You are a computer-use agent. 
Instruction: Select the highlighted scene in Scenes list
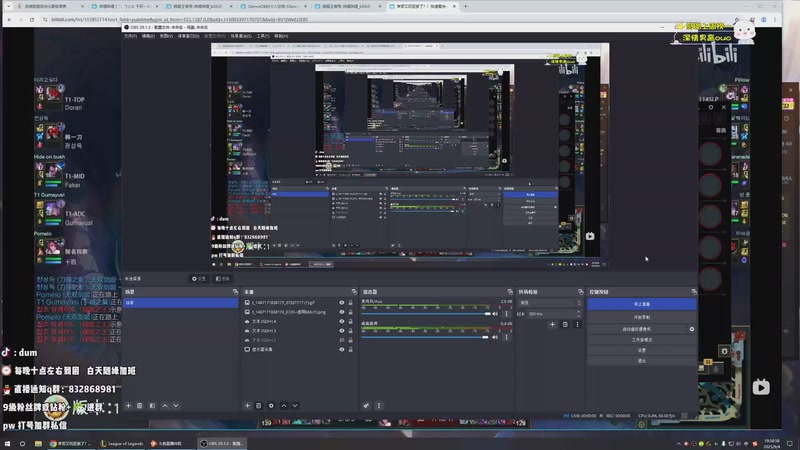coord(181,303)
